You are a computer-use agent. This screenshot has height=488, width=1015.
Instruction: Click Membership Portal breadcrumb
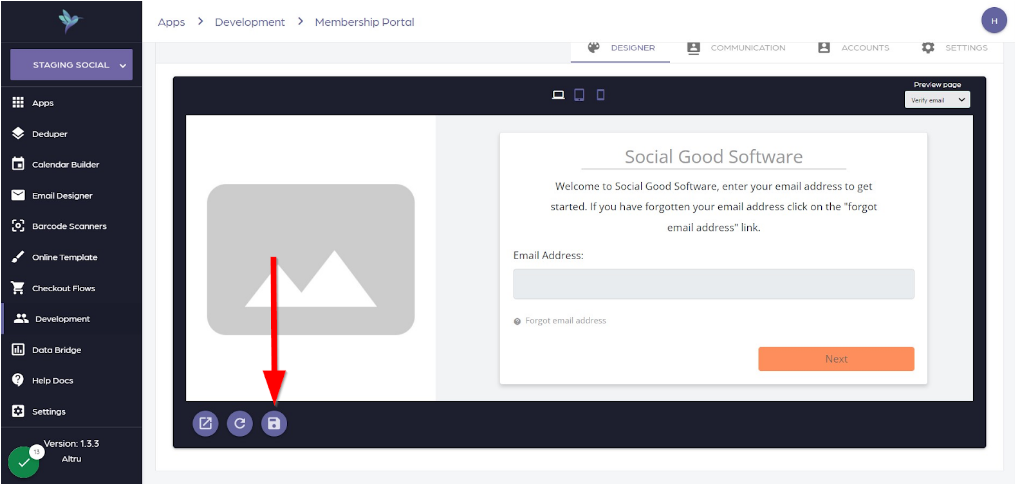click(x=364, y=22)
